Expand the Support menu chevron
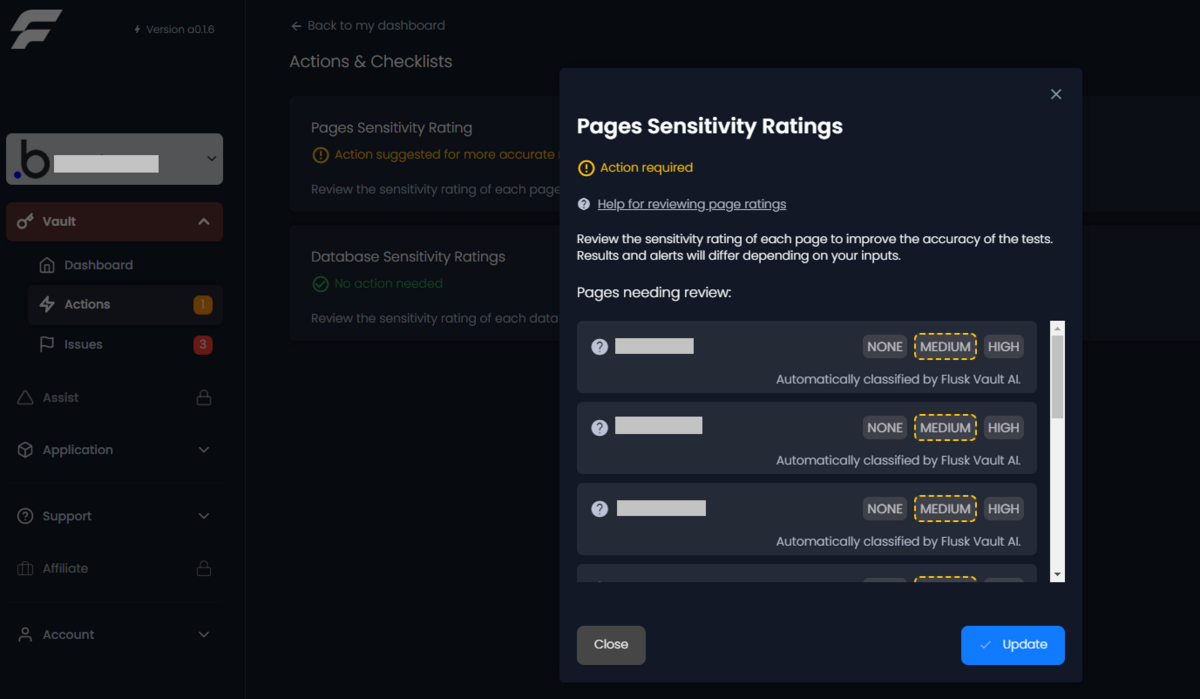The width and height of the screenshot is (1200, 699). click(204, 516)
